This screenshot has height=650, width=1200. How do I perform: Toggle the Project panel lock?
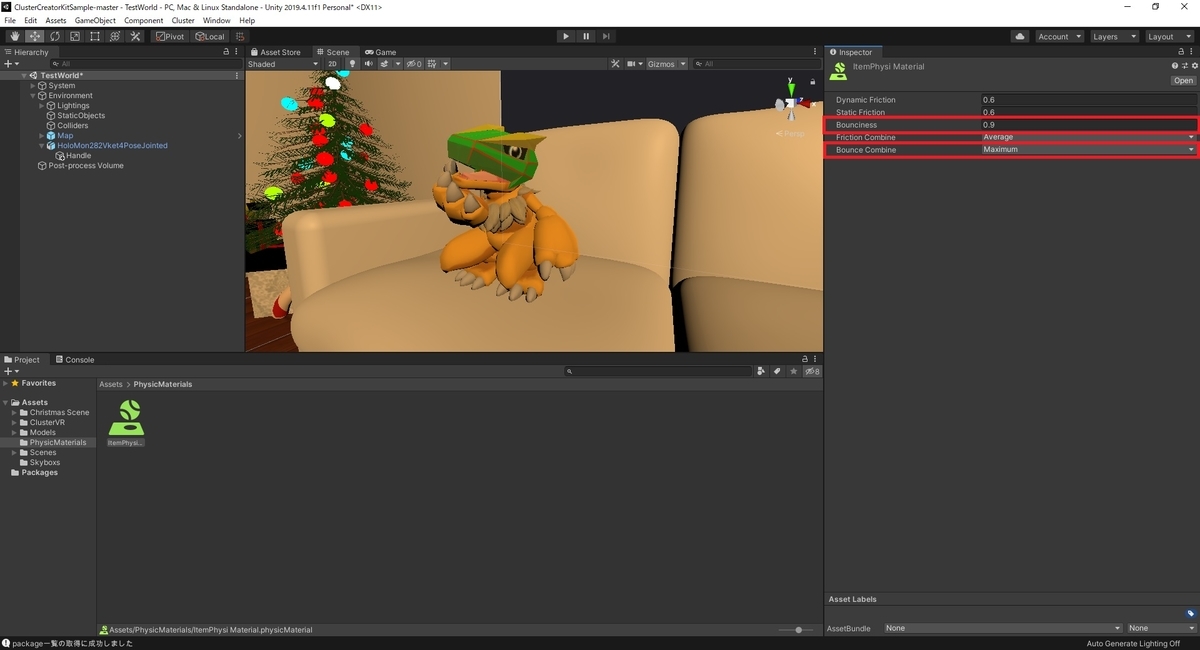(805, 359)
